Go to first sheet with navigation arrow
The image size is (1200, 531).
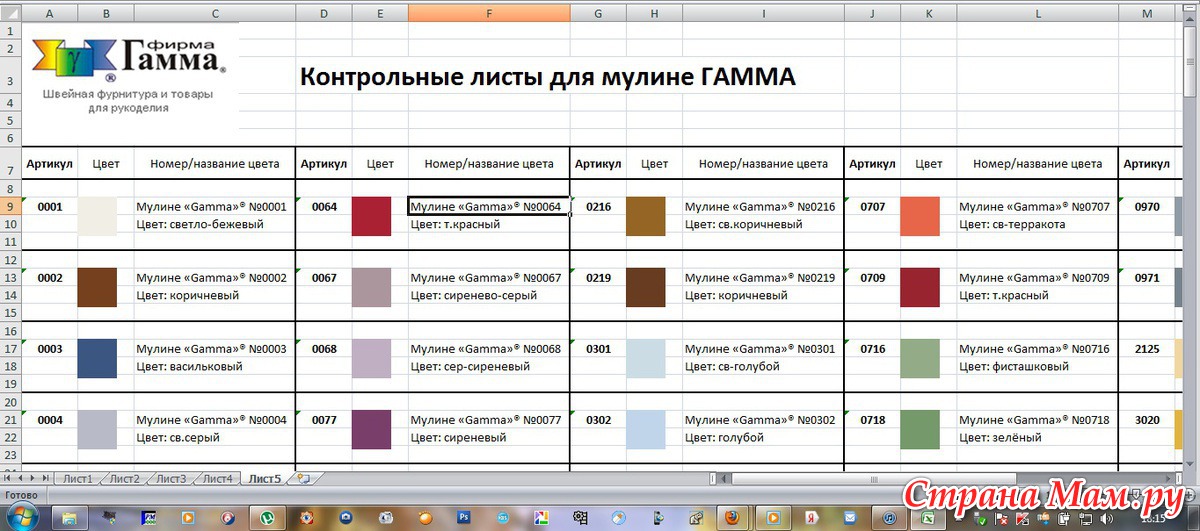[8, 479]
